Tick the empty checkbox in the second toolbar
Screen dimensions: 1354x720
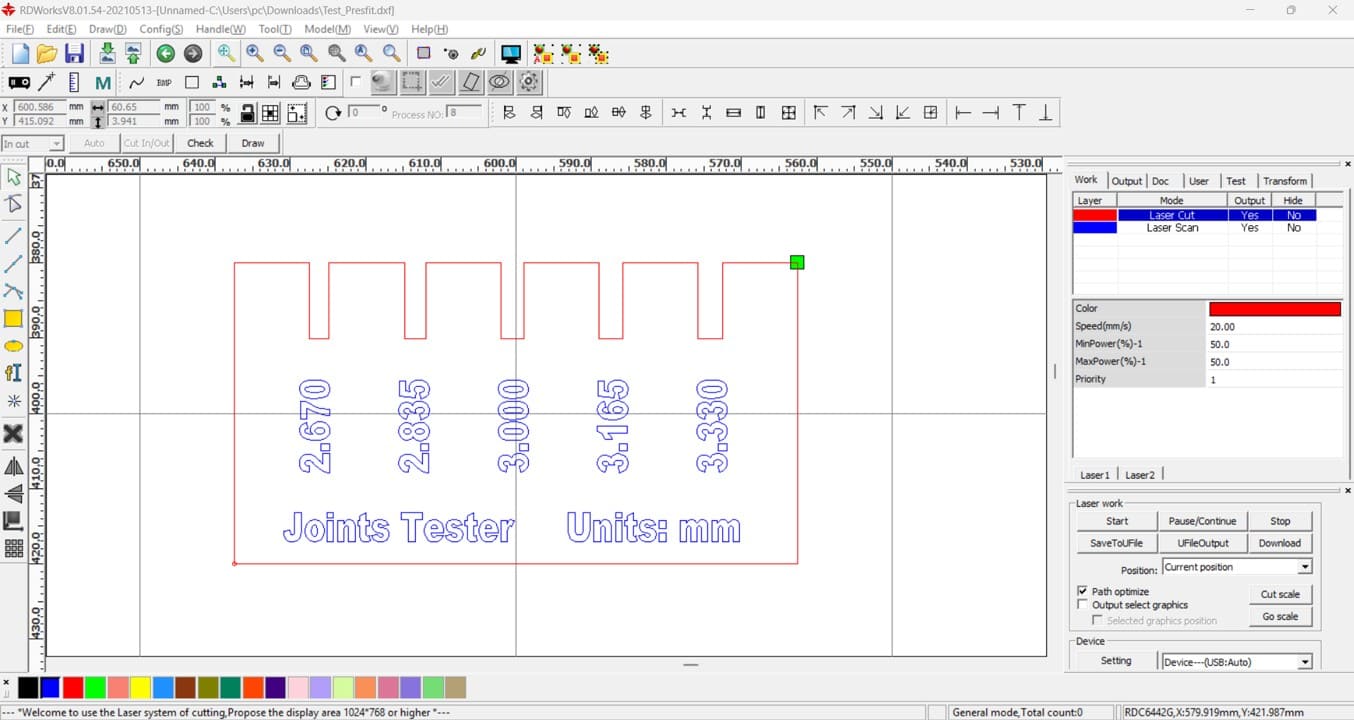[x=356, y=82]
